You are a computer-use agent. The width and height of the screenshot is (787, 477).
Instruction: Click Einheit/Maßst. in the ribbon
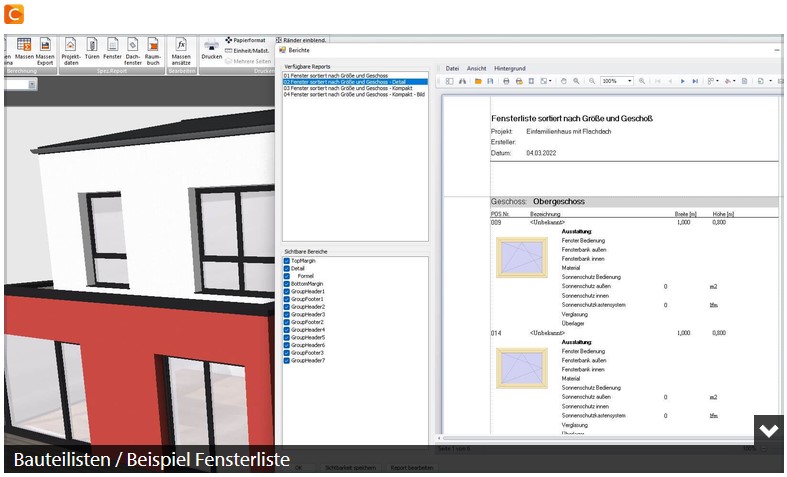tap(246, 51)
